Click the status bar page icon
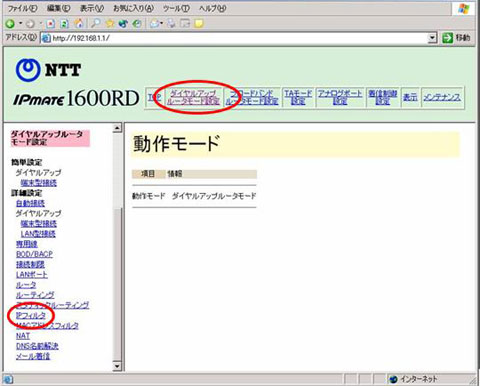Viewport: 480px width, 386px height. click(8, 379)
